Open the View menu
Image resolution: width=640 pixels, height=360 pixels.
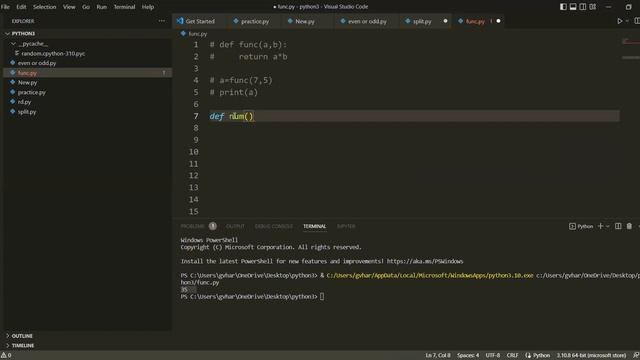point(69,7)
